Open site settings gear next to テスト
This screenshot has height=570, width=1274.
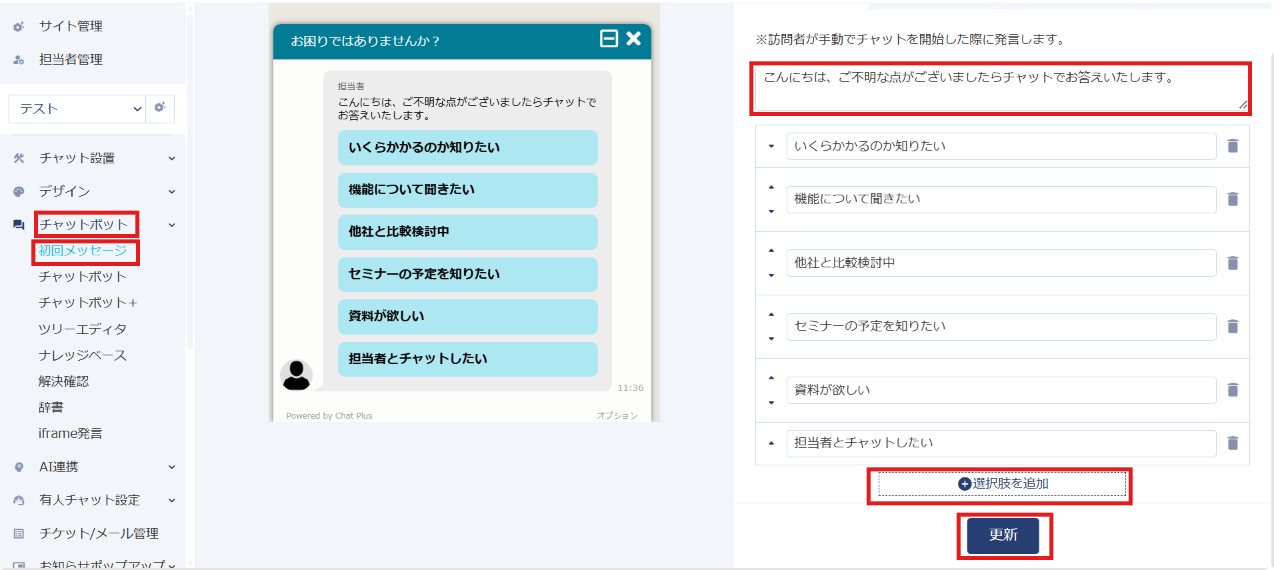pyautogui.click(x=160, y=108)
